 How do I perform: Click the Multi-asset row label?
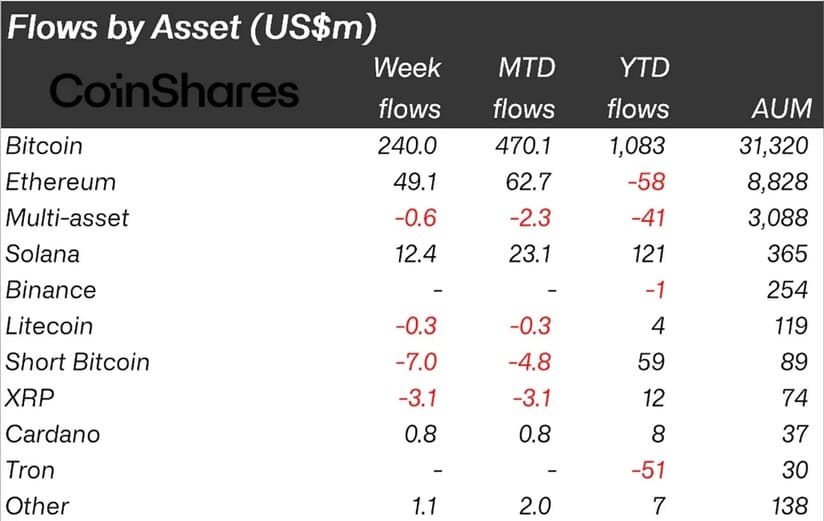pos(67,218)
